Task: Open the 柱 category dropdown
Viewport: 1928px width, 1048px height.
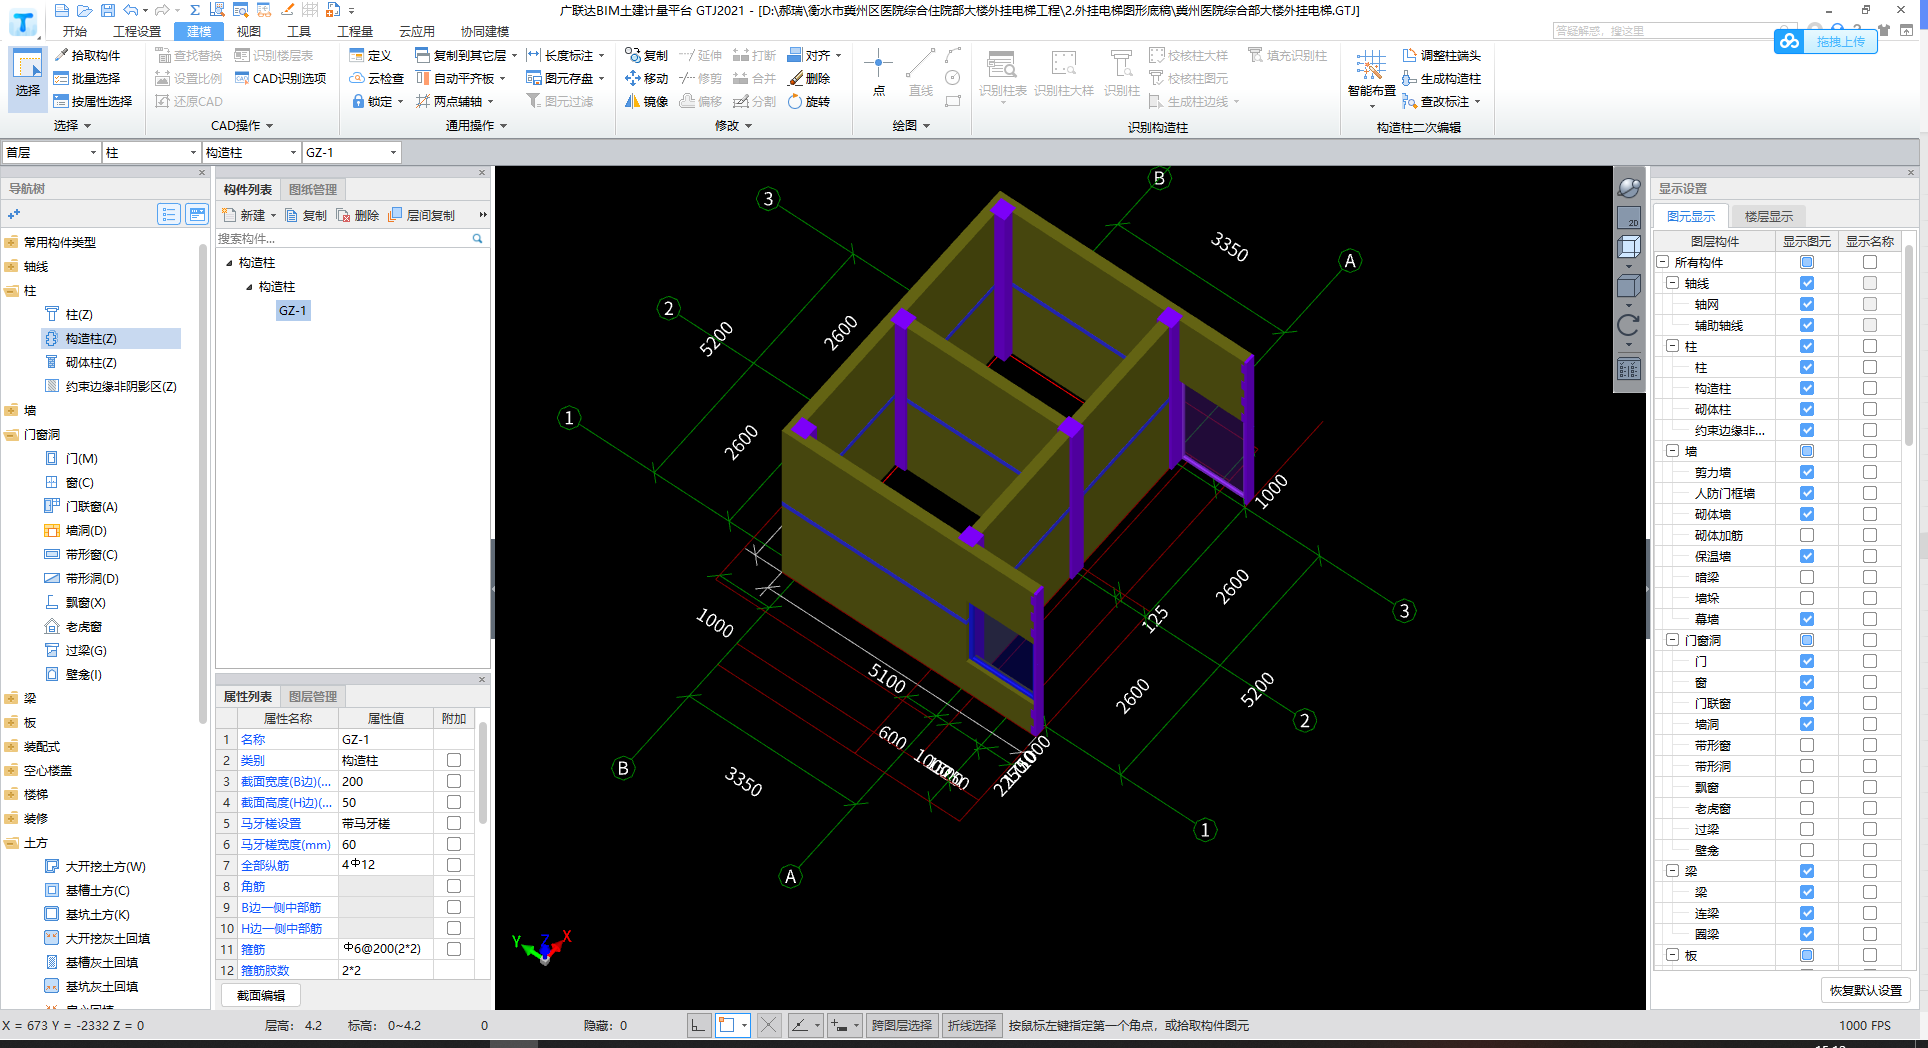Action: 151,152
